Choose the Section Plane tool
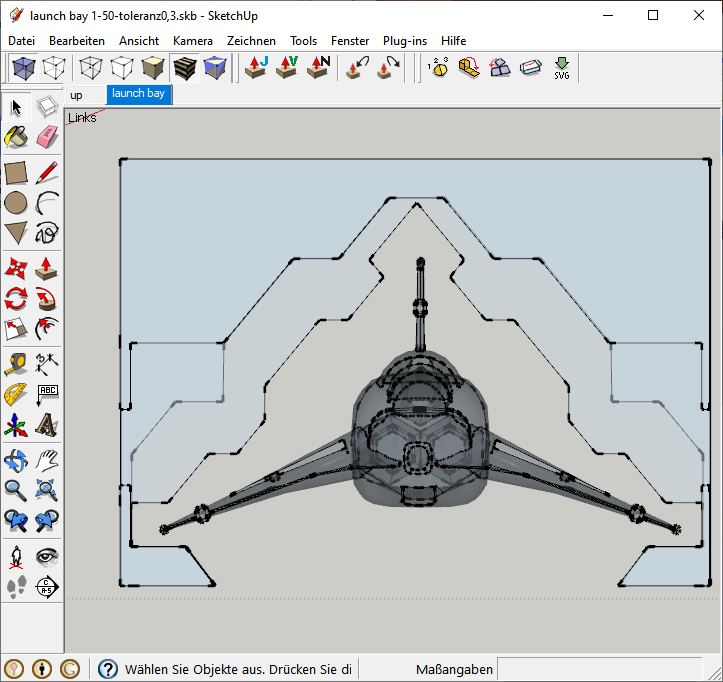 click(x=47, y=587)
